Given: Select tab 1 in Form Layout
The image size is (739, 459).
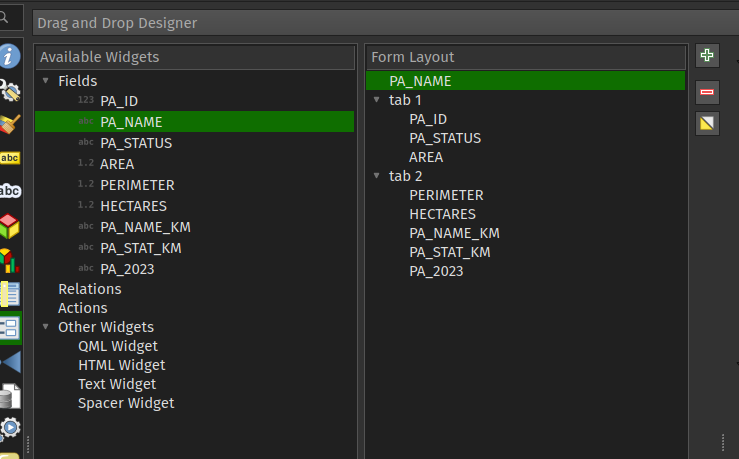Looking at the screenshot, I should pos(405,101).
